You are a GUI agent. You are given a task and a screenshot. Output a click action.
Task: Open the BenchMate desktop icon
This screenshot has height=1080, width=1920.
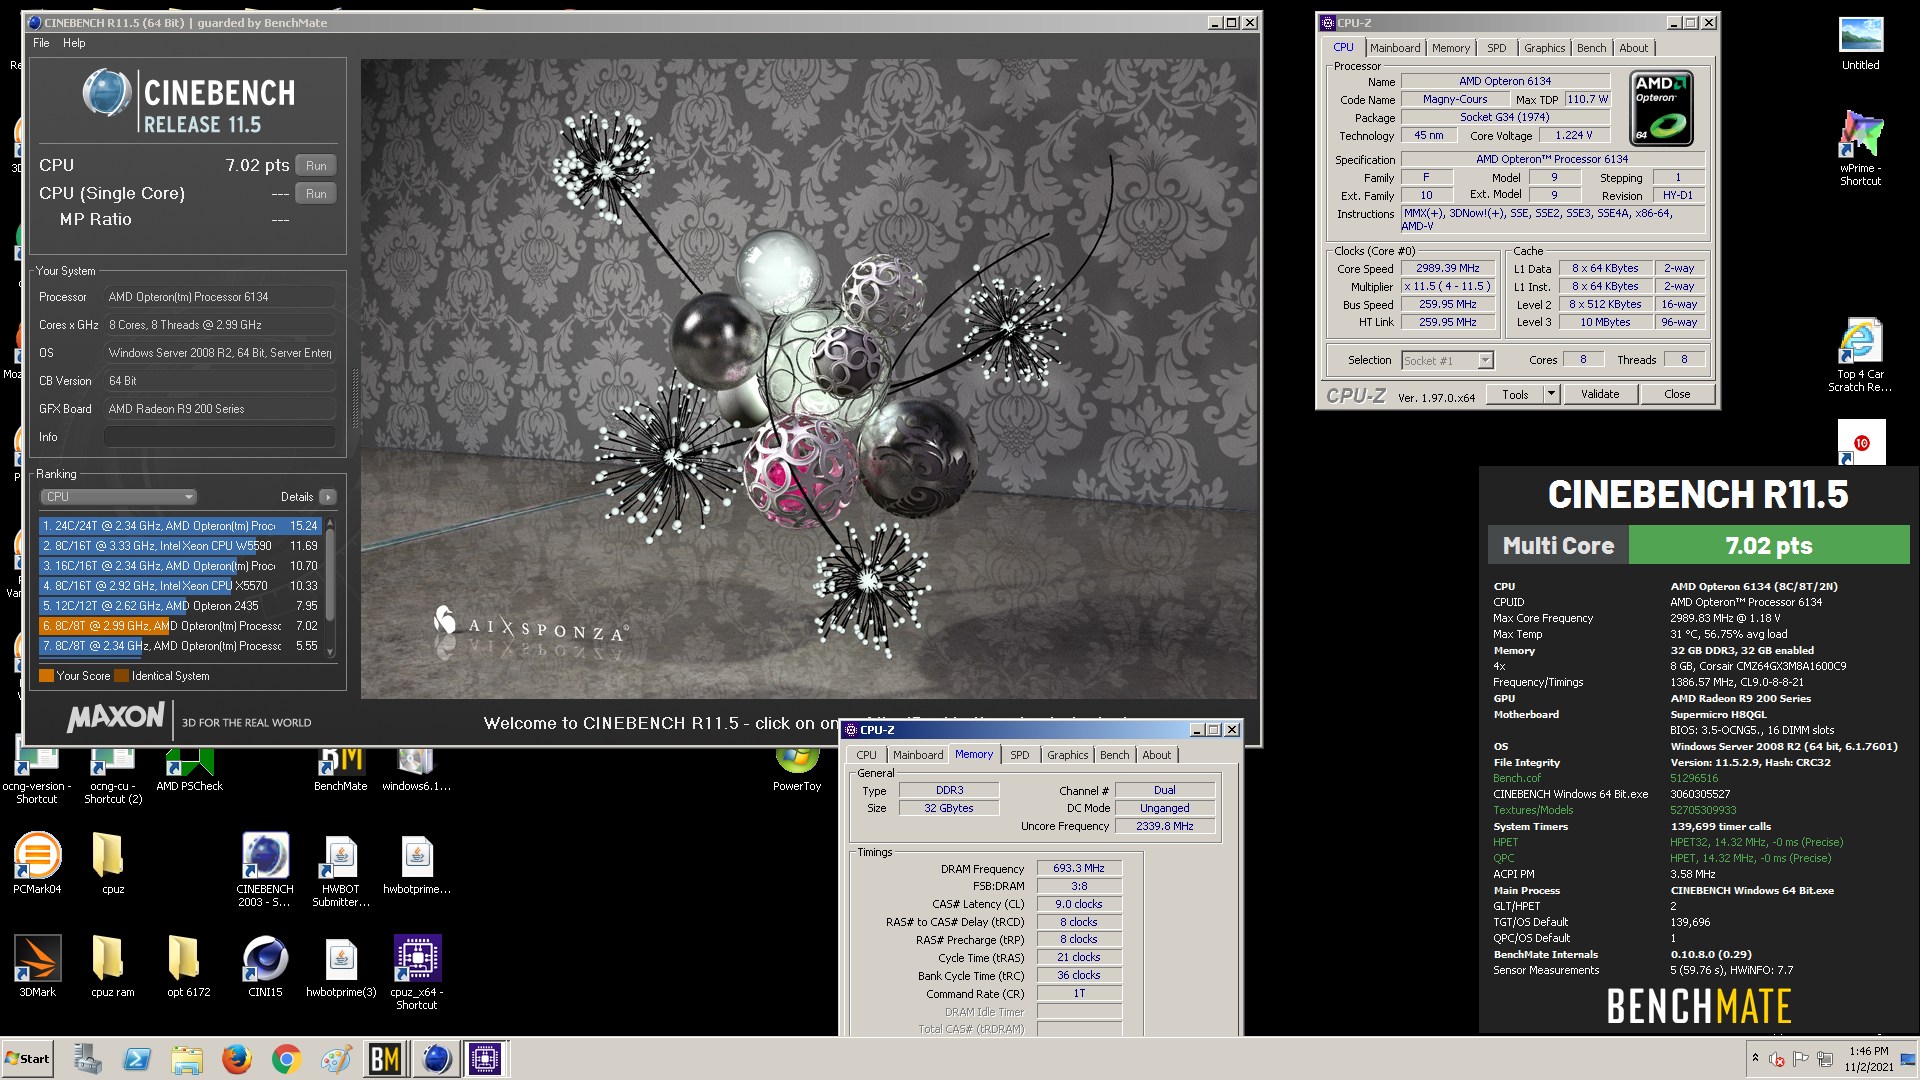tap(340, 770)
